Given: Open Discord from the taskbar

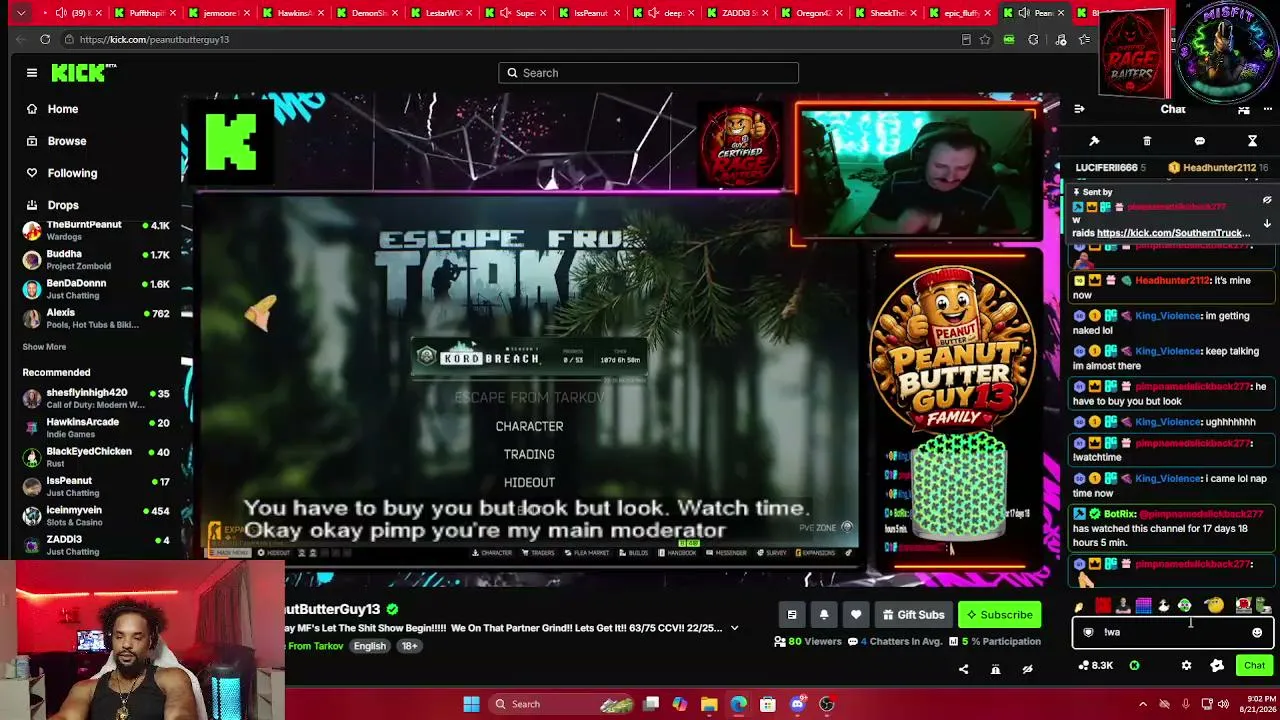Looking at the screenshot, I should (797, 704).
